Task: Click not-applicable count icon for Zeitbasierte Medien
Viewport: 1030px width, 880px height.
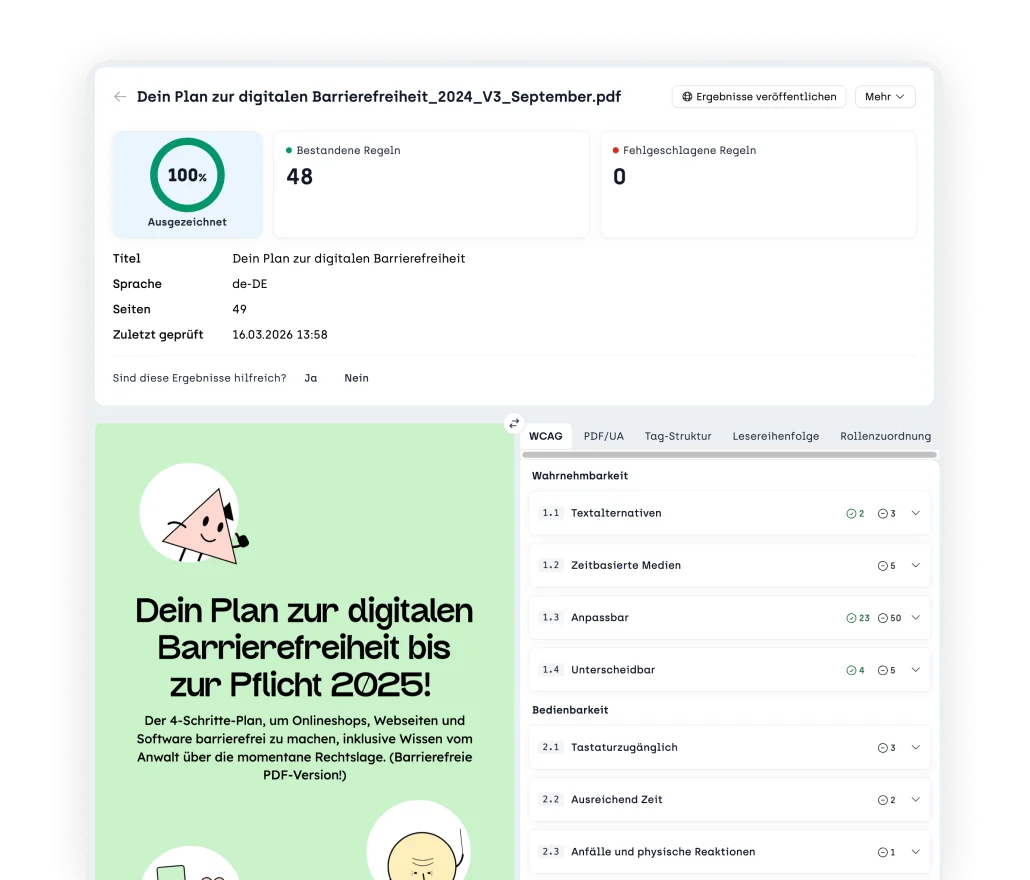Action: pos(883,566)
